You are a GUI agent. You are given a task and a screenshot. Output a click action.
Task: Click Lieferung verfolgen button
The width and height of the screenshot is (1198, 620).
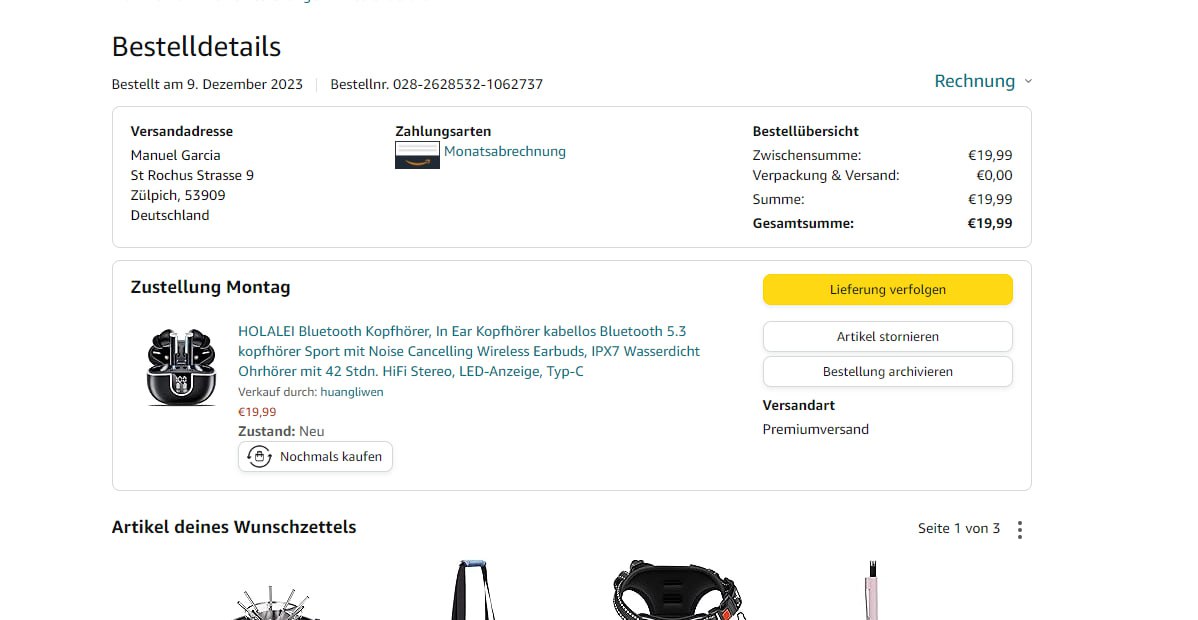pos(888,290)
